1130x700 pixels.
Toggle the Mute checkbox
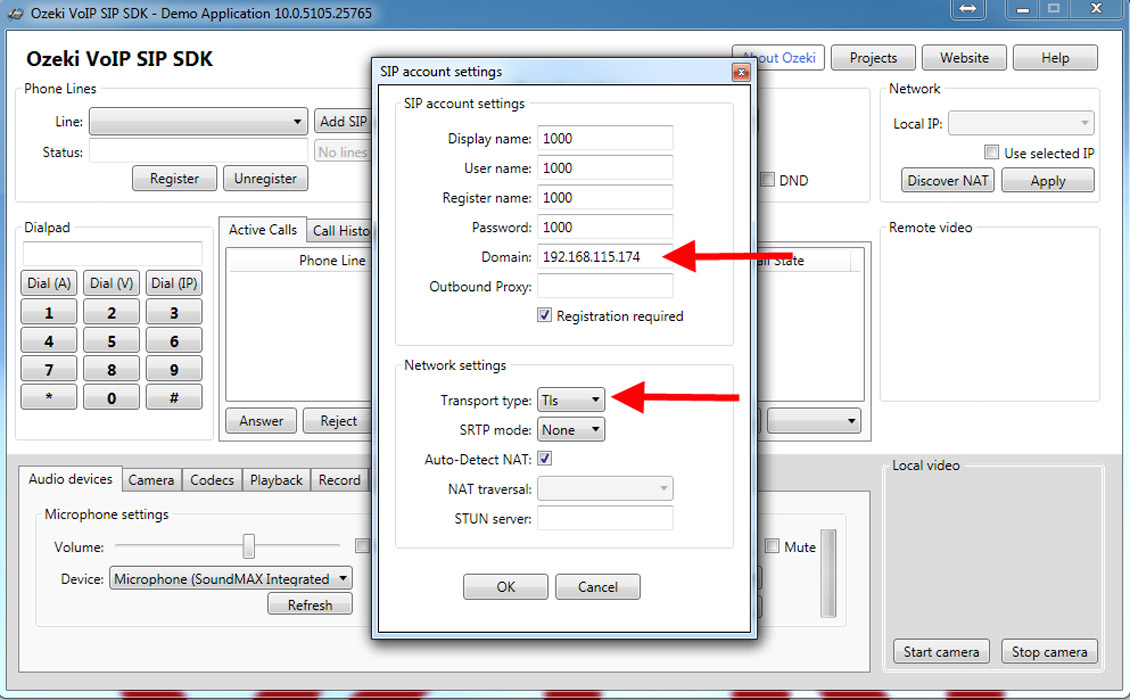click(x=772, y=546)
